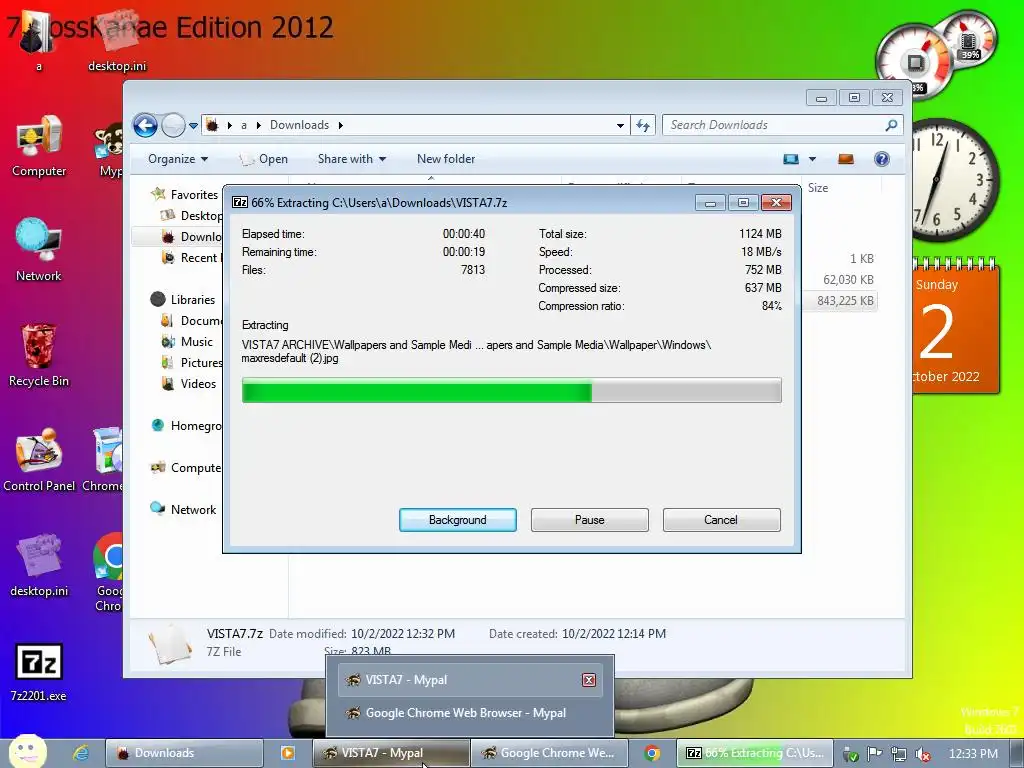The height and width of the screenshot is (768, 1024).
Task: Open Explorer Help icon
Action: (882, 159)
